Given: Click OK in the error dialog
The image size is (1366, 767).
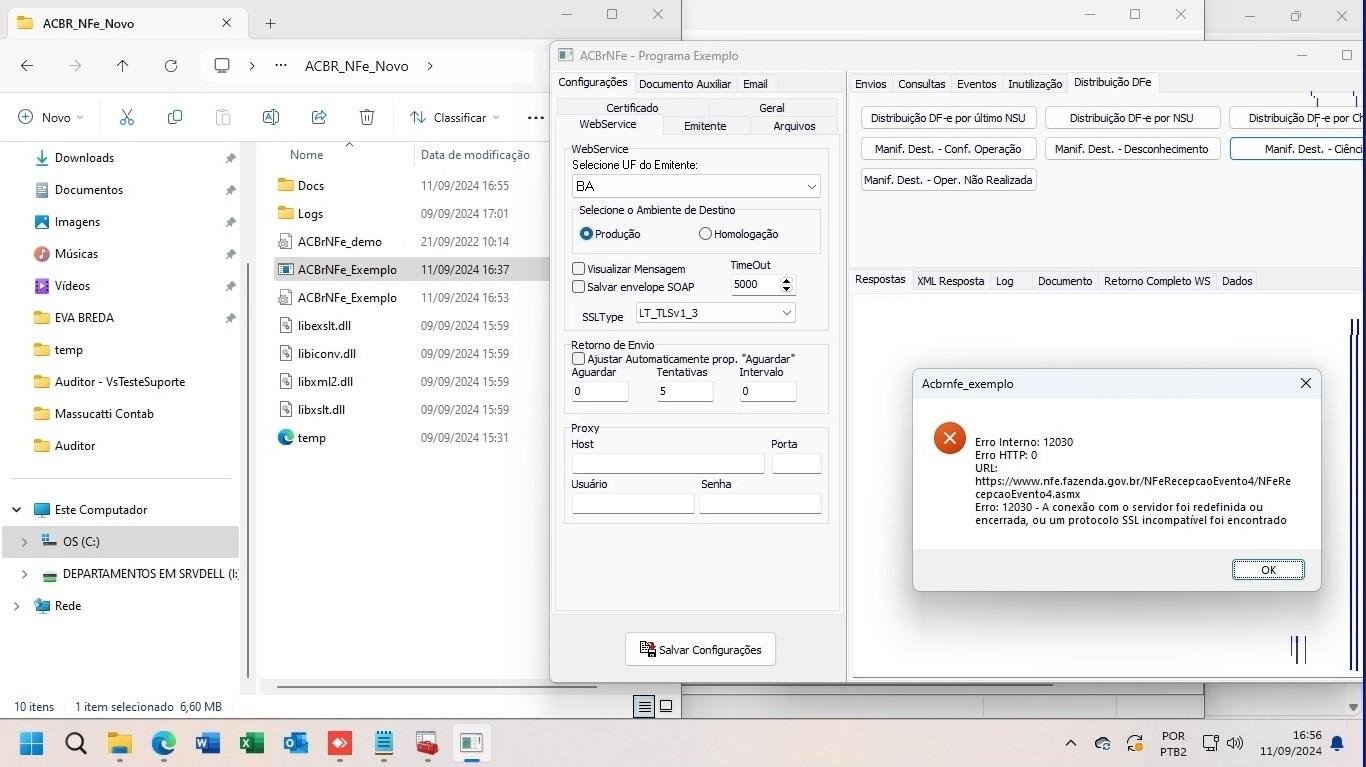Looking at the screenshot, I should coord(1268,570).
